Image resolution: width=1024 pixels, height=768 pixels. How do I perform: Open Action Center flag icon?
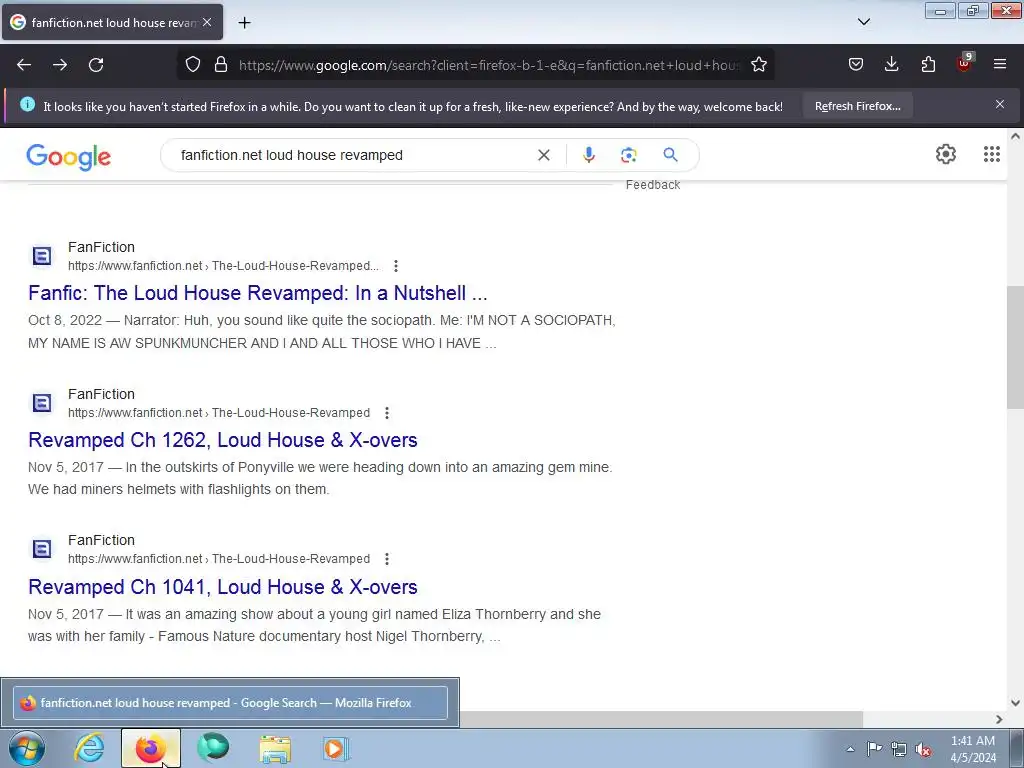[x=874, y=748]
